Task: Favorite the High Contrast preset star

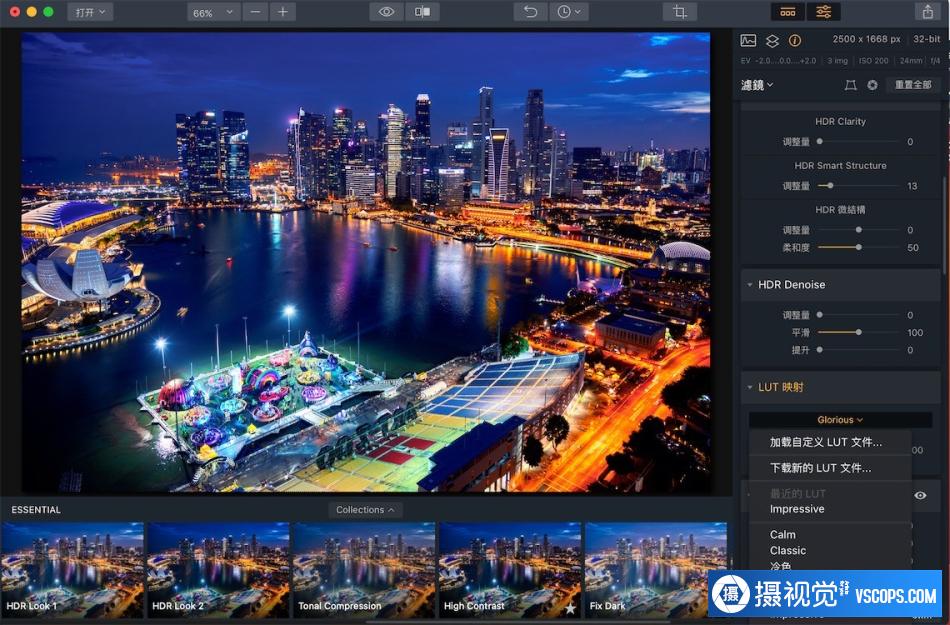Action: (x=570, y=608)
